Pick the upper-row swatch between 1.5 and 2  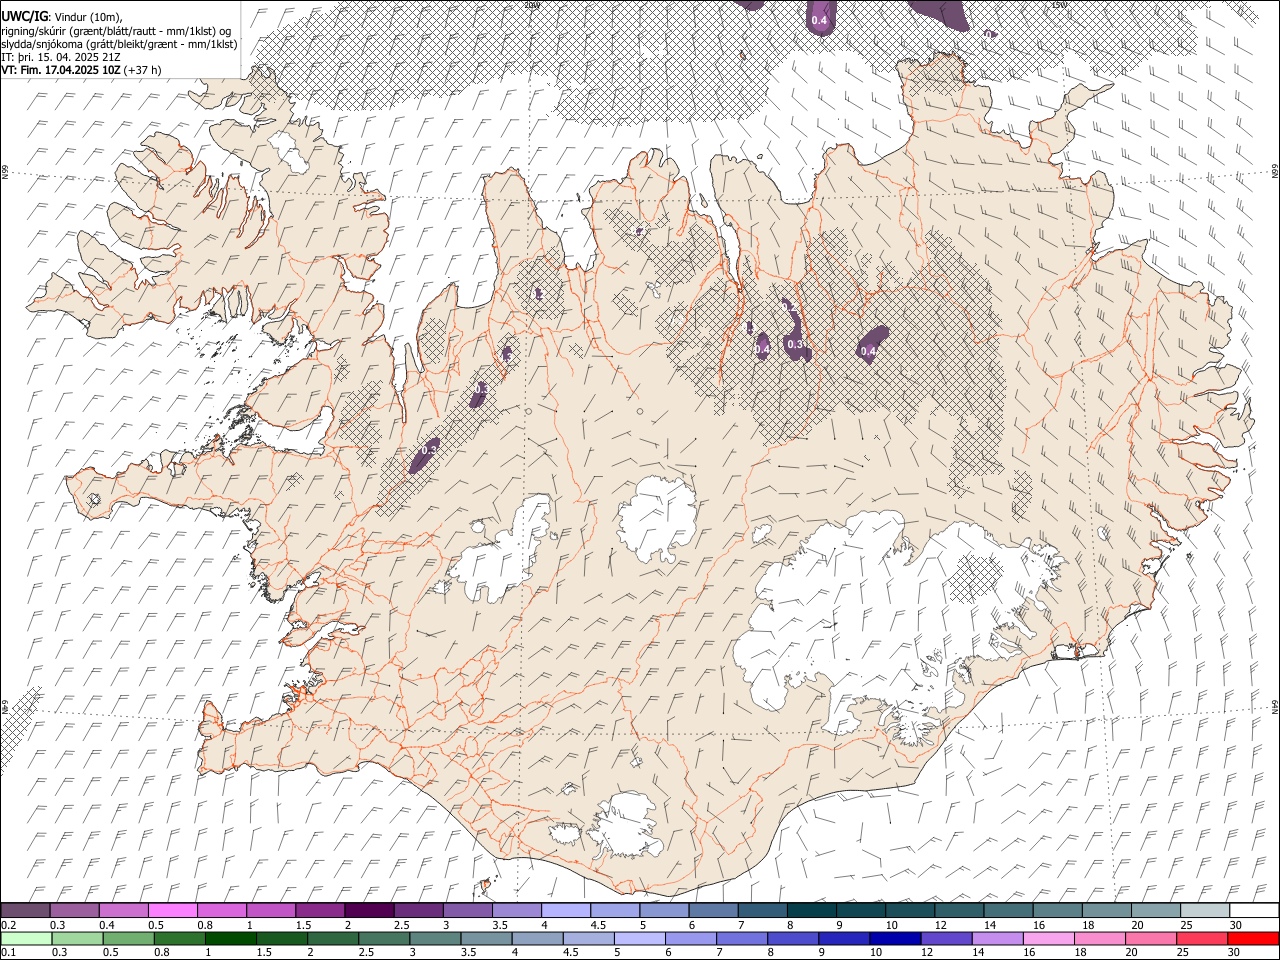pos(319,910)
